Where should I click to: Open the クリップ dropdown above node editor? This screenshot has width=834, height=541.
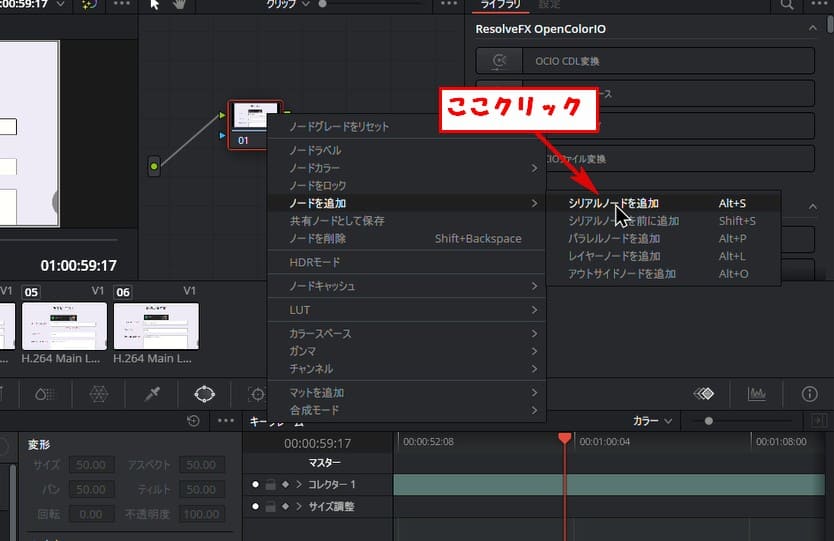point(287,5)
